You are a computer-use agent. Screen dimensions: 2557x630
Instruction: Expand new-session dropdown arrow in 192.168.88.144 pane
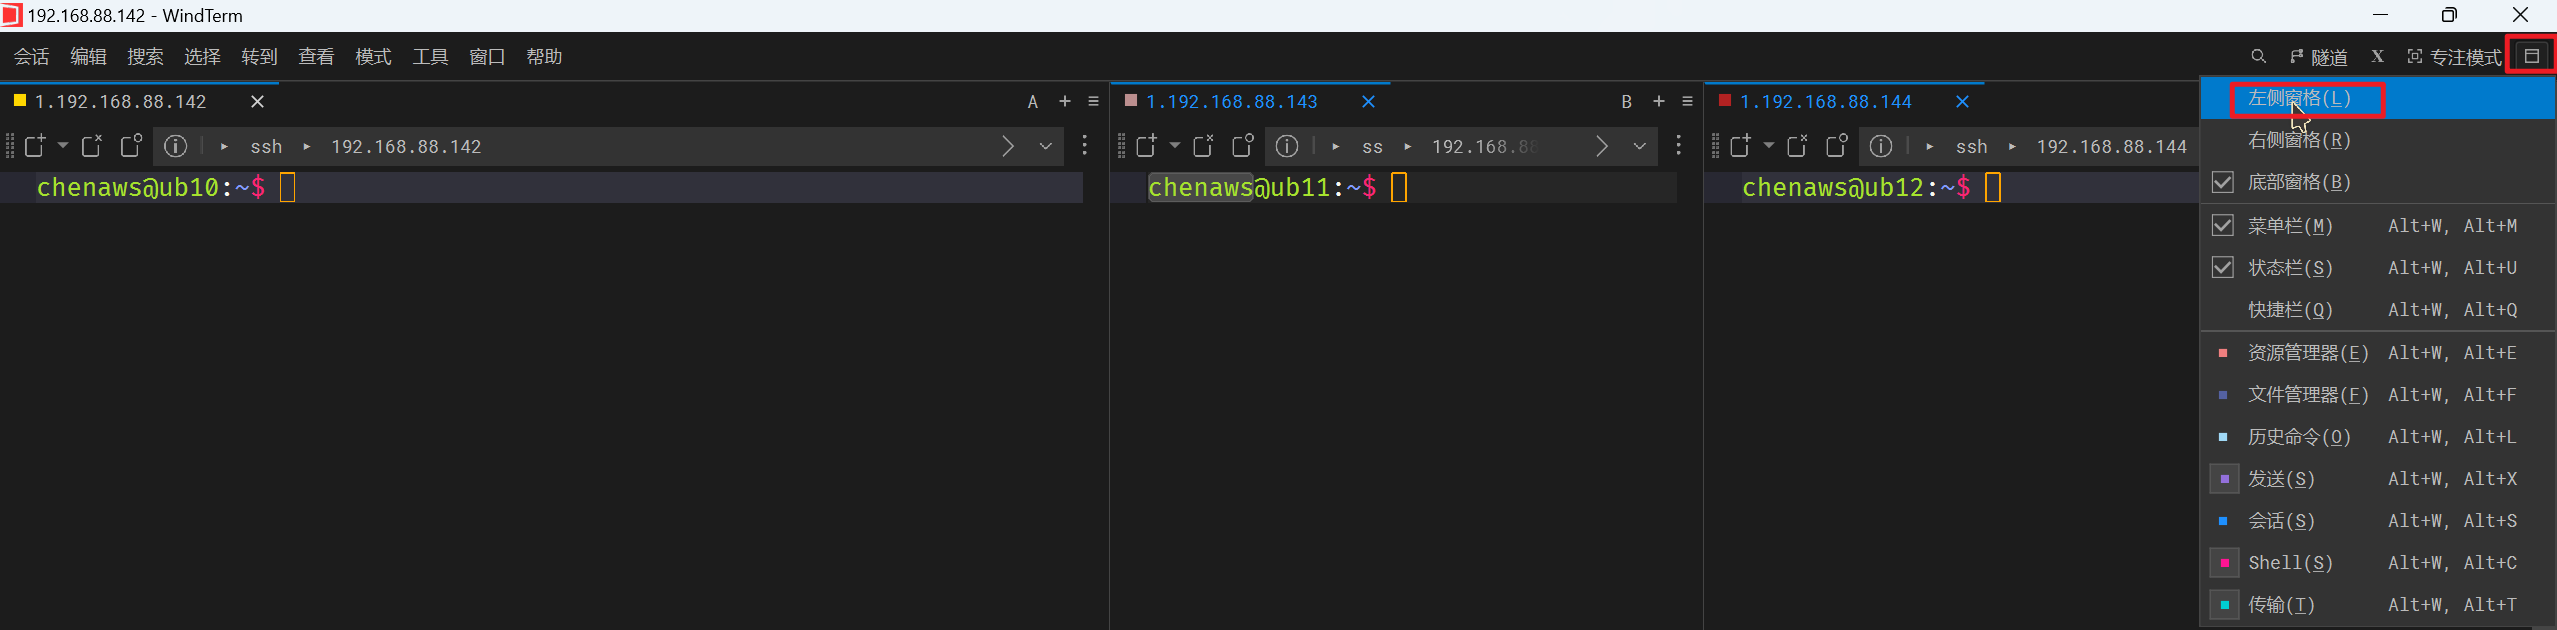[1769, 146]
